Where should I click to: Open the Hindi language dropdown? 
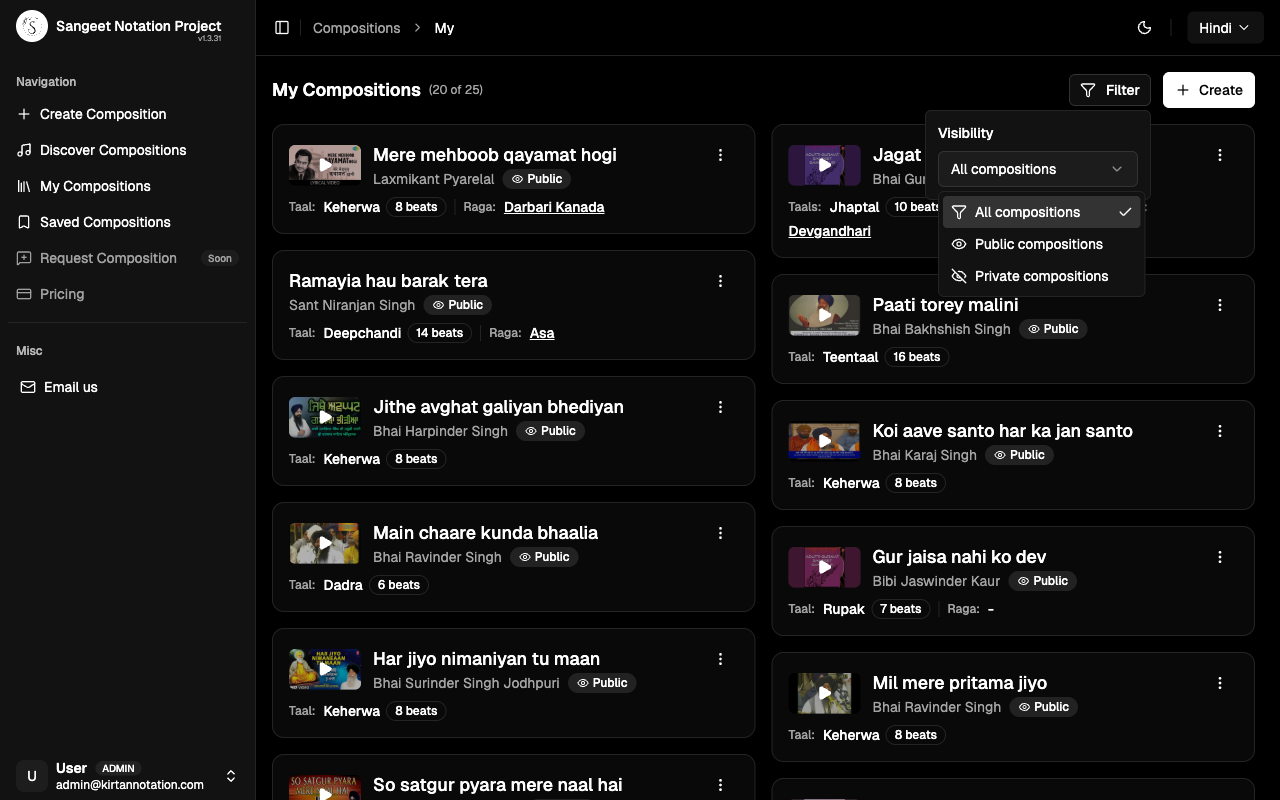pos(1225,27)
